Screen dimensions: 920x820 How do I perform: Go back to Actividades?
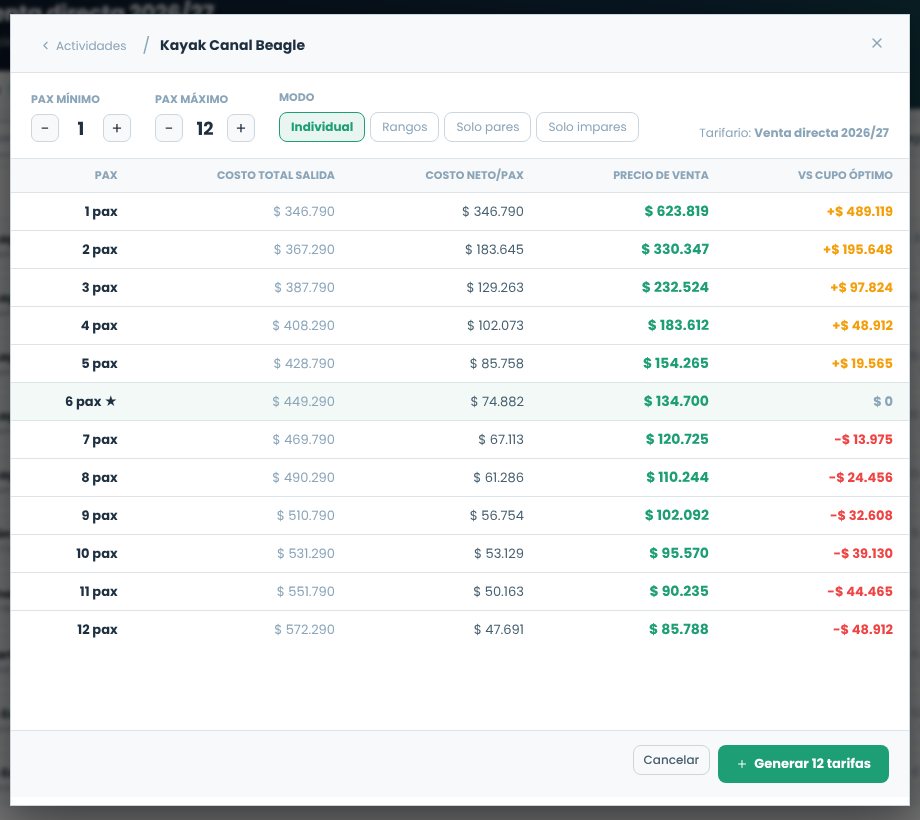tap(84, 46)
